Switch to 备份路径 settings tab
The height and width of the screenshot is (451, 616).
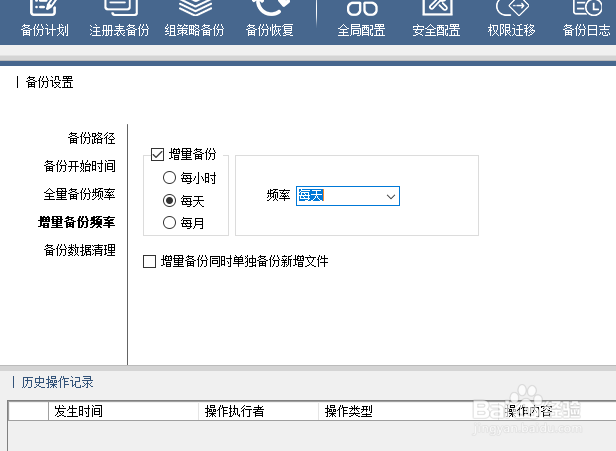[92, 138]
